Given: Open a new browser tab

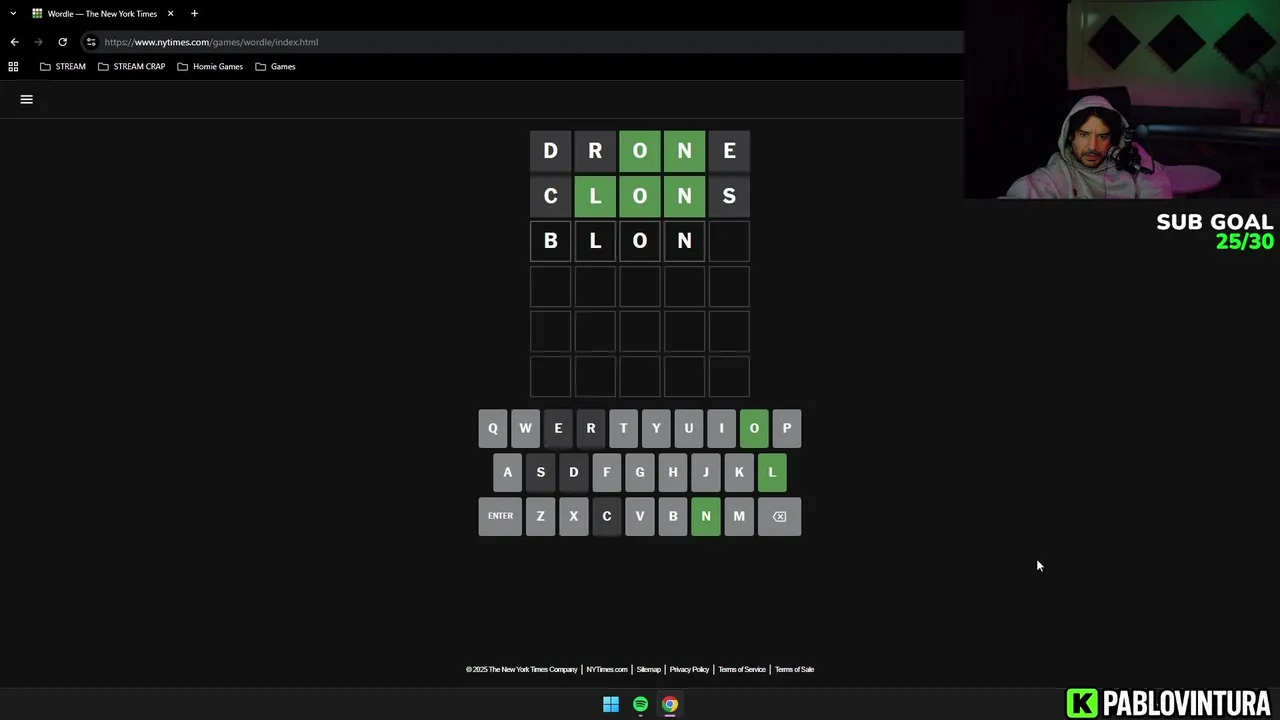Looking at the screenshot, I should [194, 14].
